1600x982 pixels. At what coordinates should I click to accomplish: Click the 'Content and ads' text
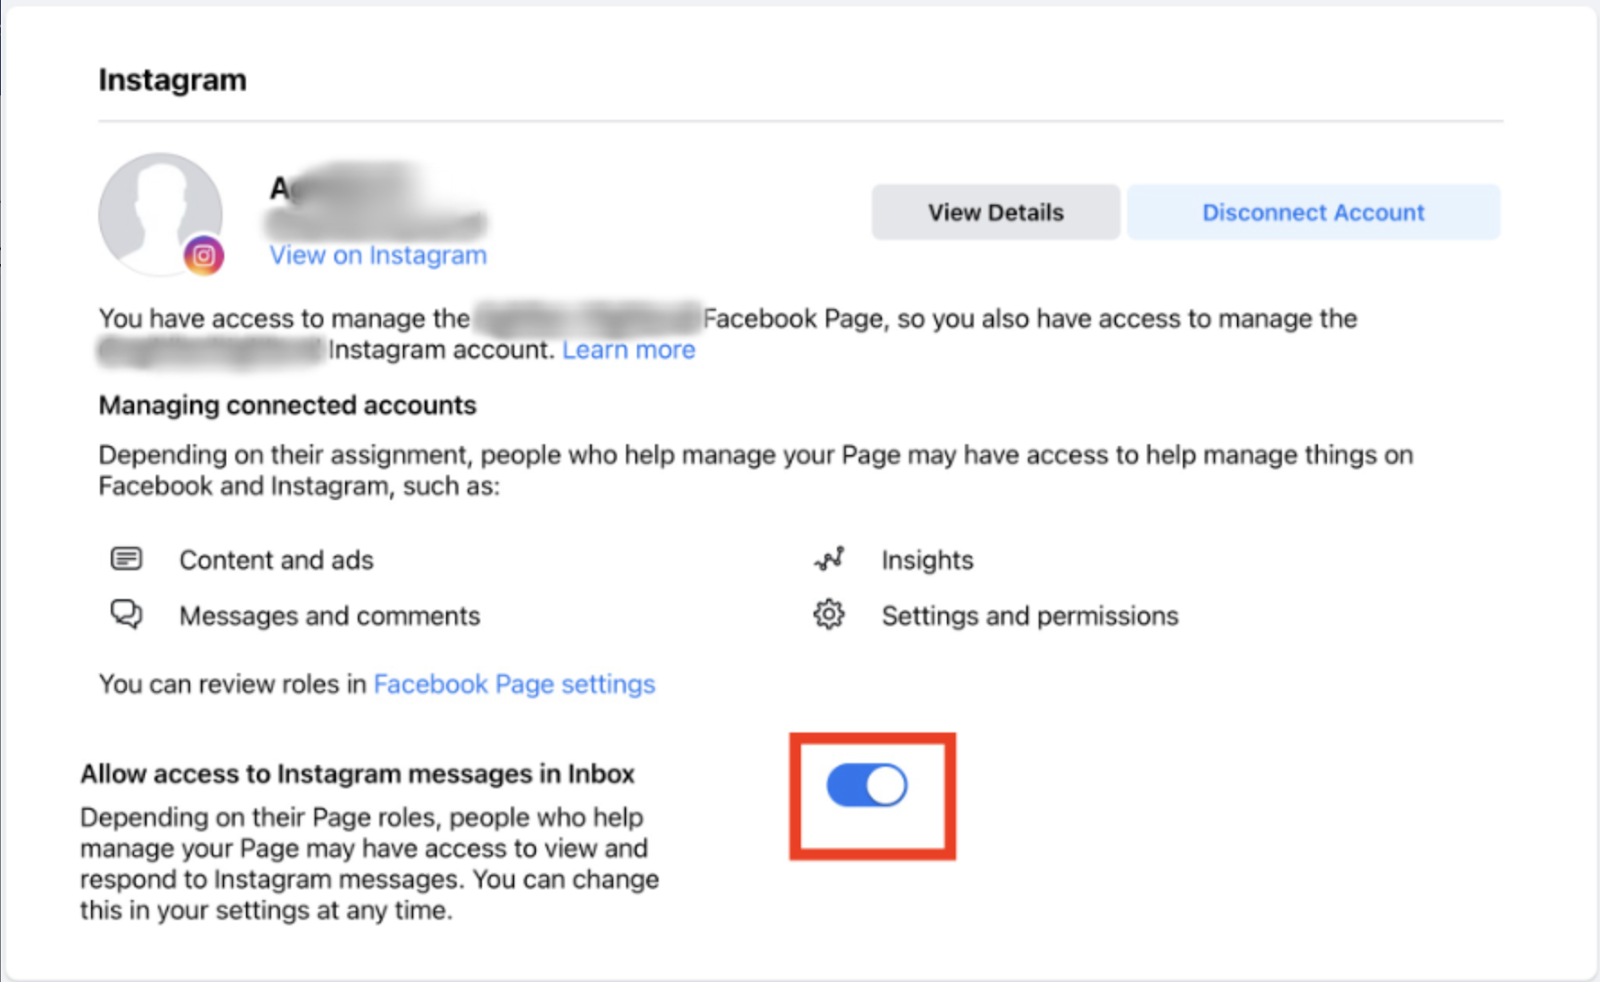coord(277,560)
